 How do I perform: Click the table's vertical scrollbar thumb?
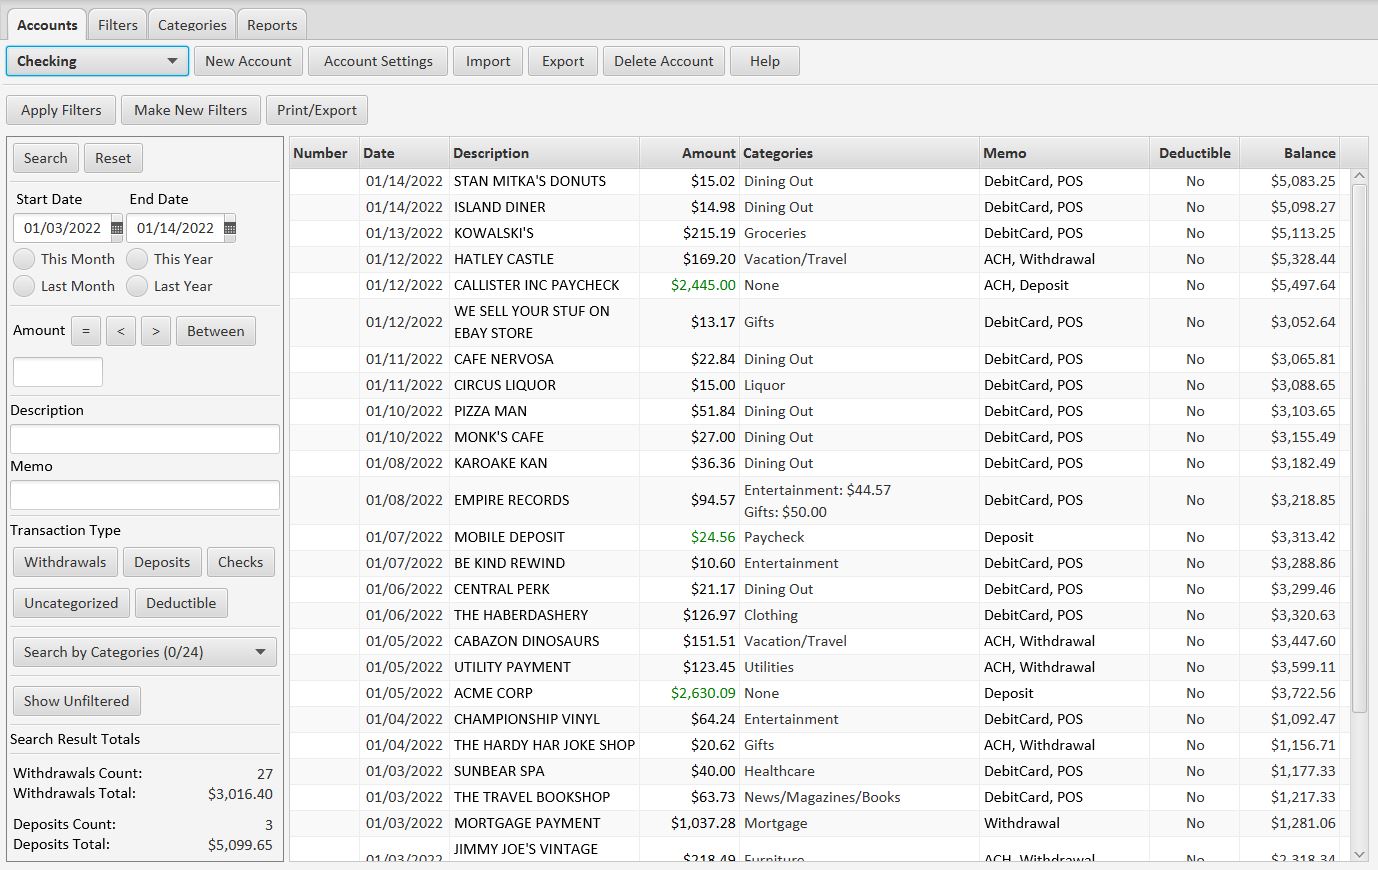coord(1359,448)
